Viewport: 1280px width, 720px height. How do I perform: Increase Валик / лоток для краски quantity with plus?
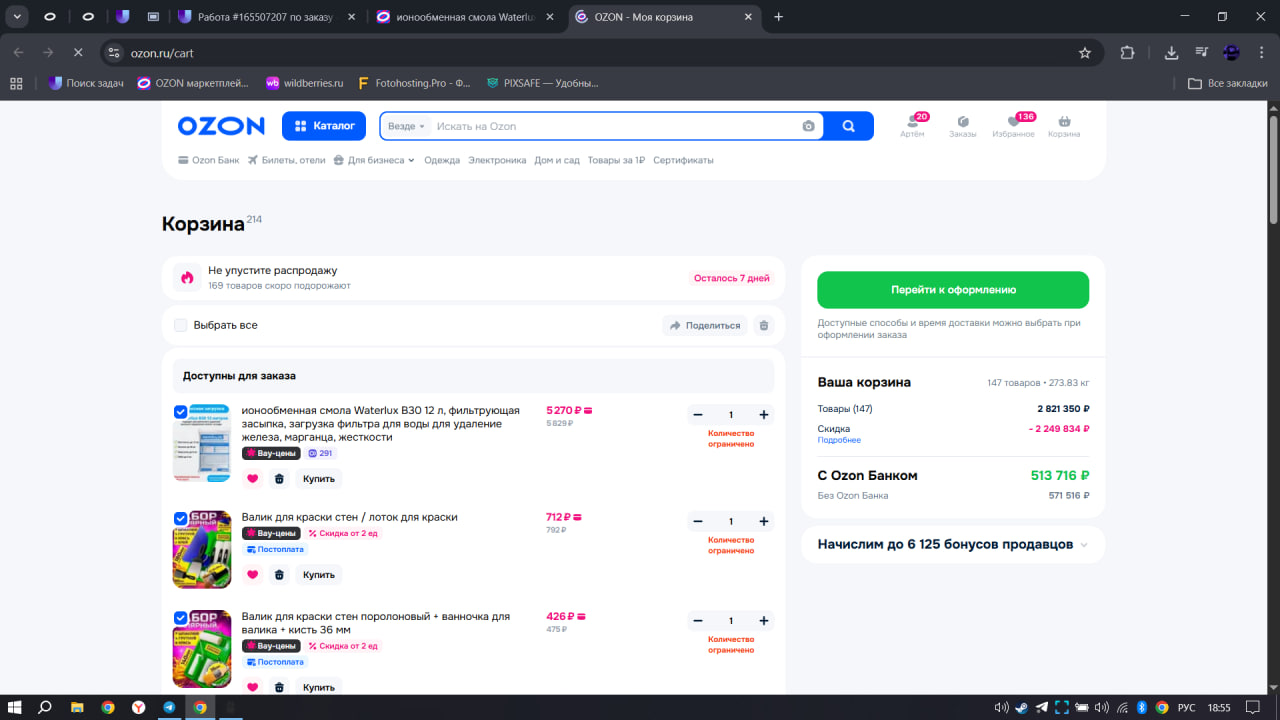[764, 521]
